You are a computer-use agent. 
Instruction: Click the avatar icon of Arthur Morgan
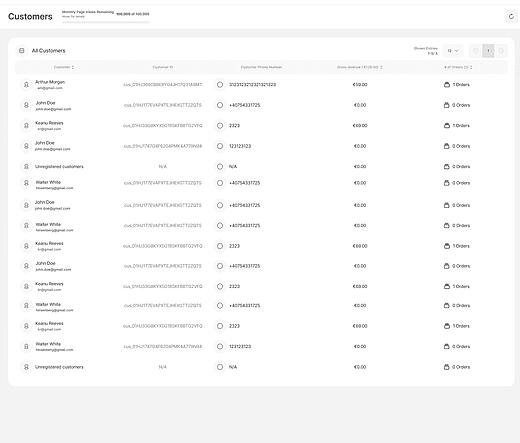[x=26, y=85]
